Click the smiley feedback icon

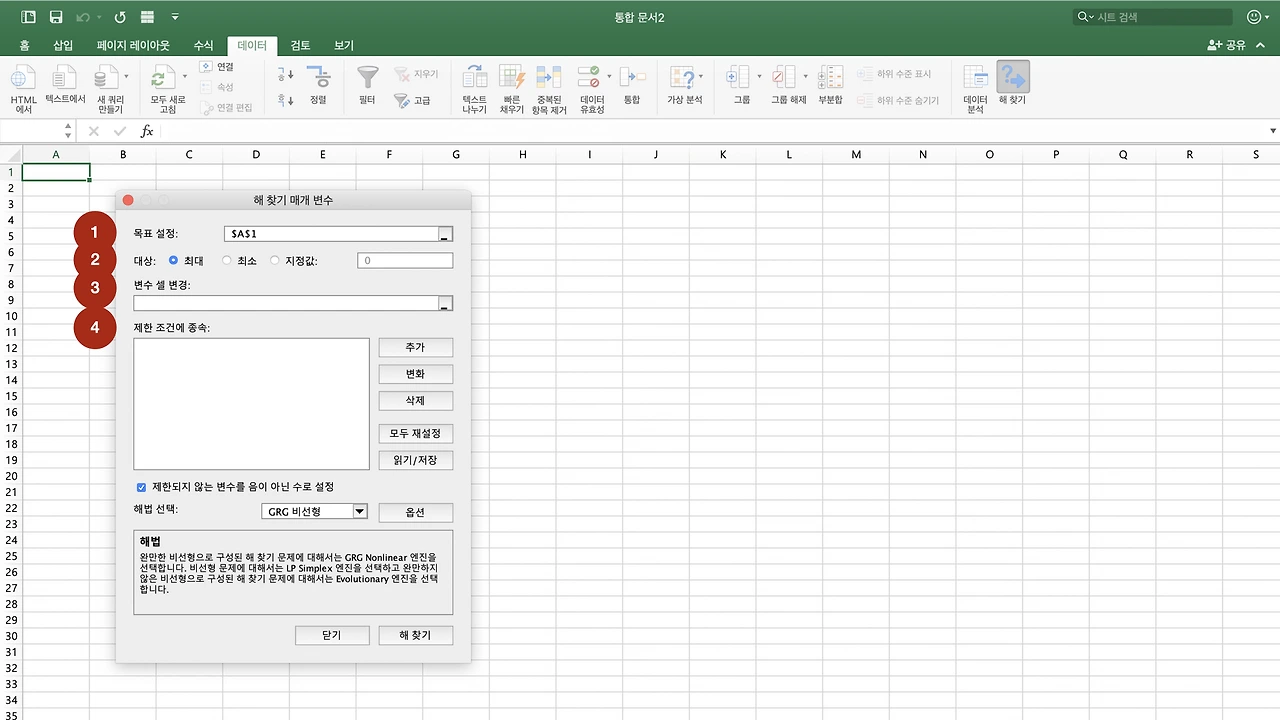[x=1255, y=17]
